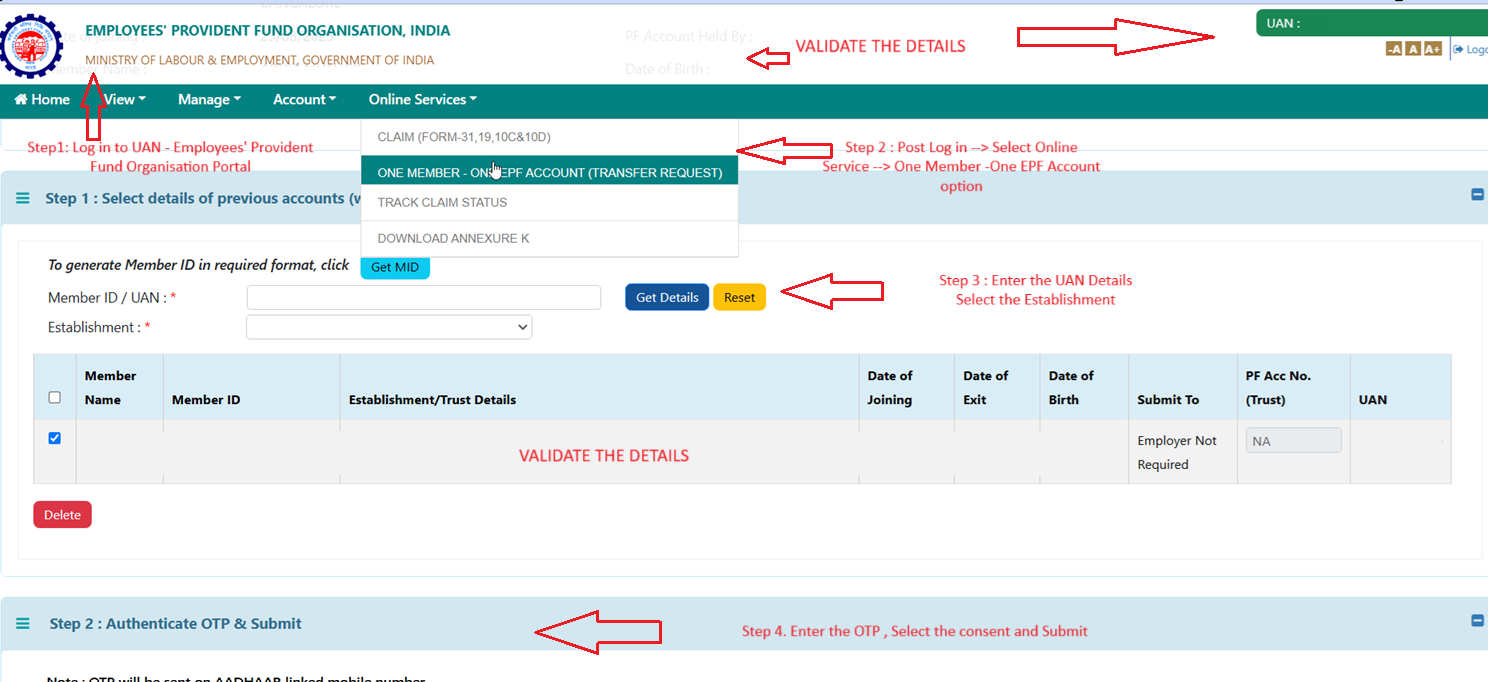Click the red Delete button
This screenshot has width=1488, height=682.
62,515
